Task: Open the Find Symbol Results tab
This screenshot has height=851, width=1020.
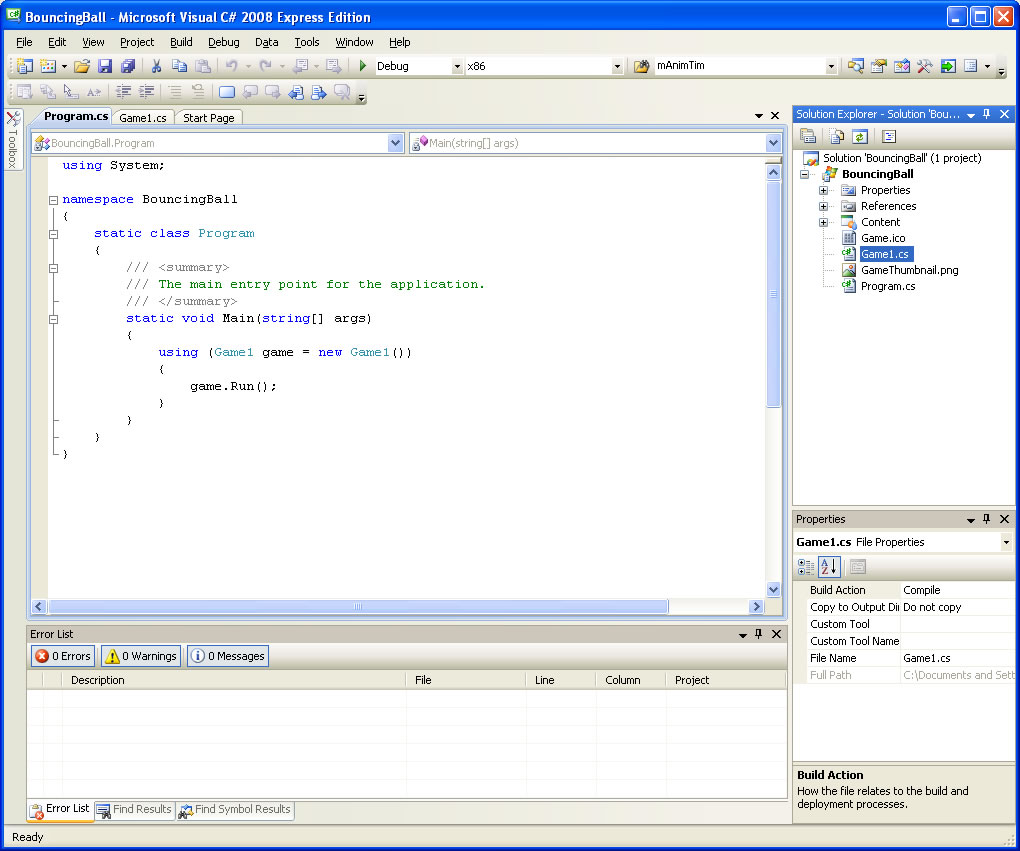Action: coord(235,809)
